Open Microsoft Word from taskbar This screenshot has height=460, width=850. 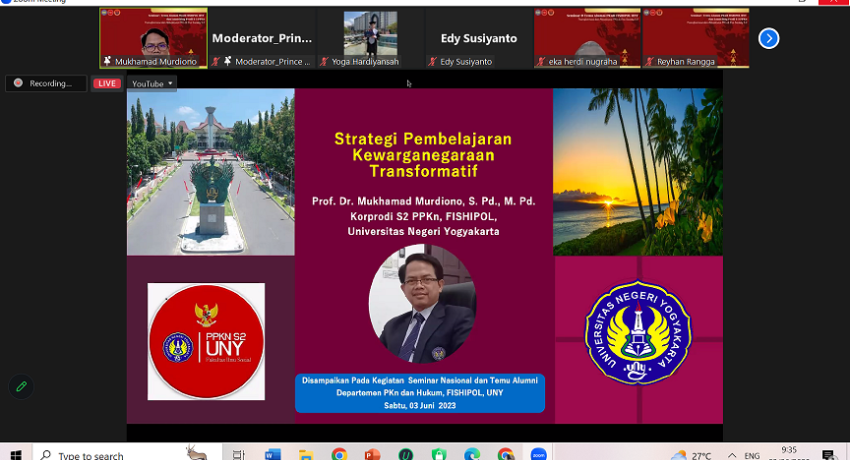[273, 454]
